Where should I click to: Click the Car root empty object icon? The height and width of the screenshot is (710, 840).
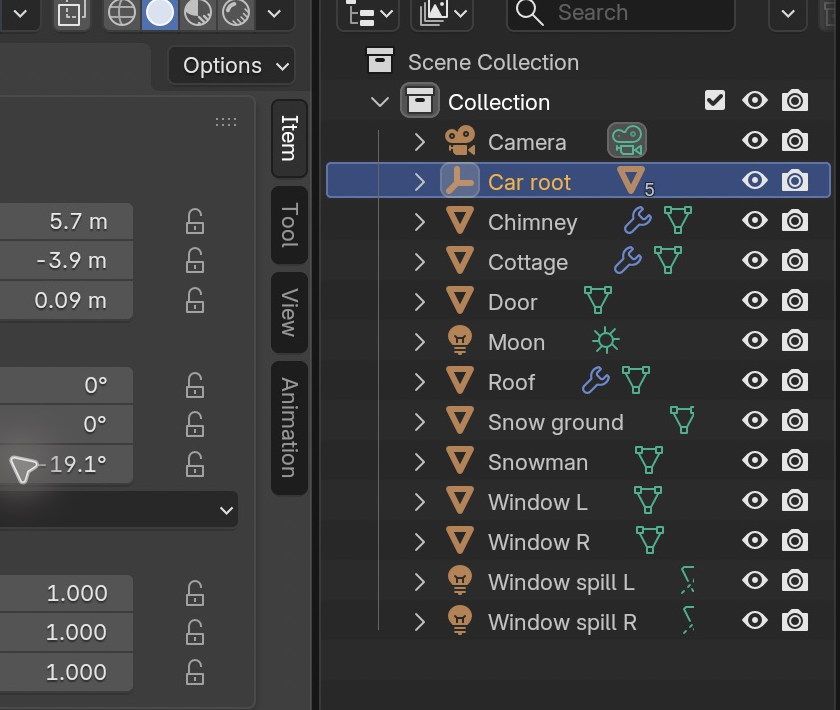[460, 181]
